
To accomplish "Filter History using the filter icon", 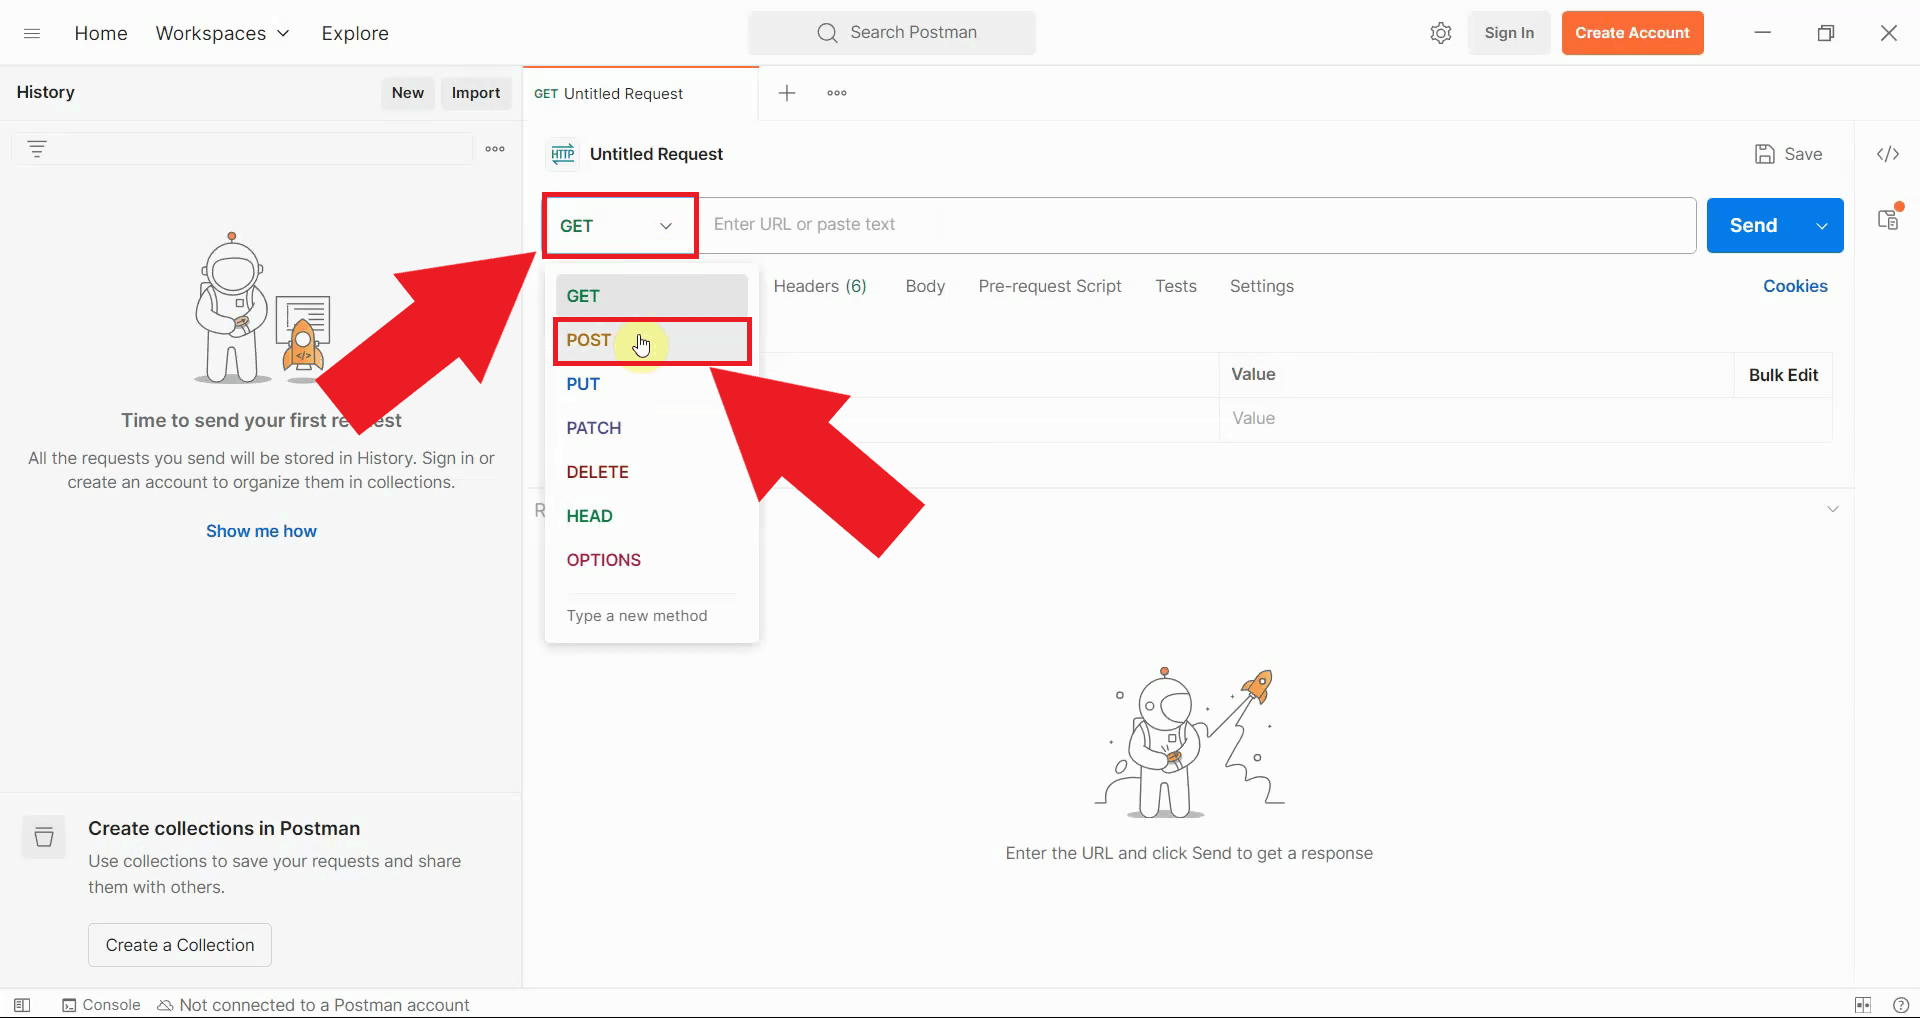I will point(37,148).
